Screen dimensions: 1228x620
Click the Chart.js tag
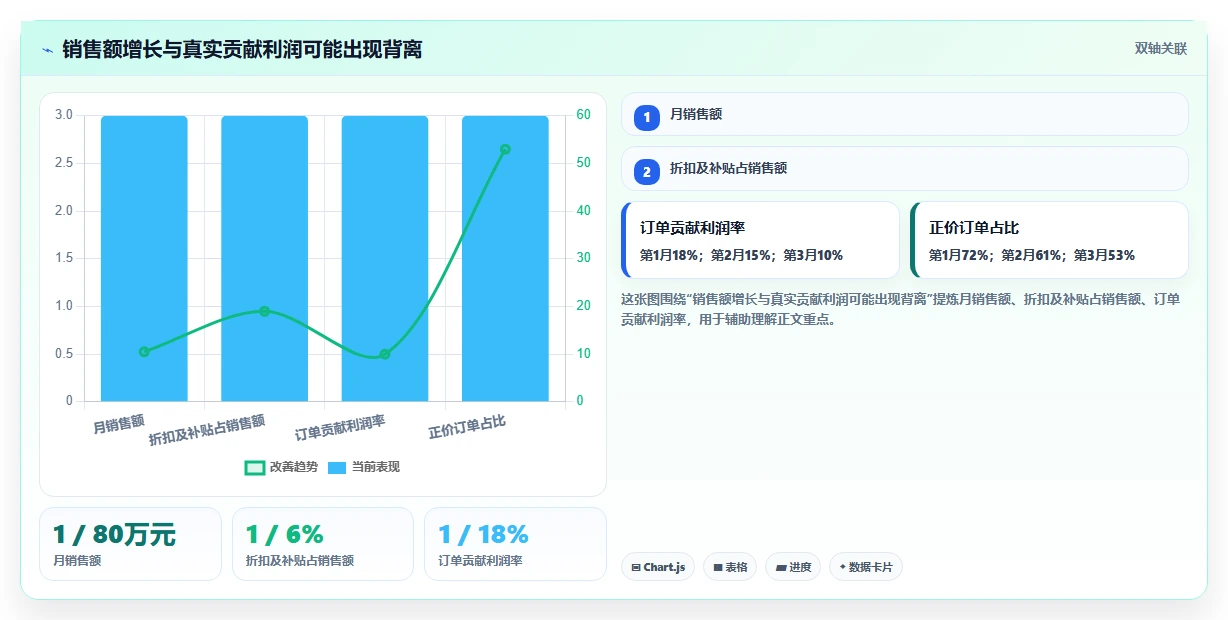coord(658,567)
